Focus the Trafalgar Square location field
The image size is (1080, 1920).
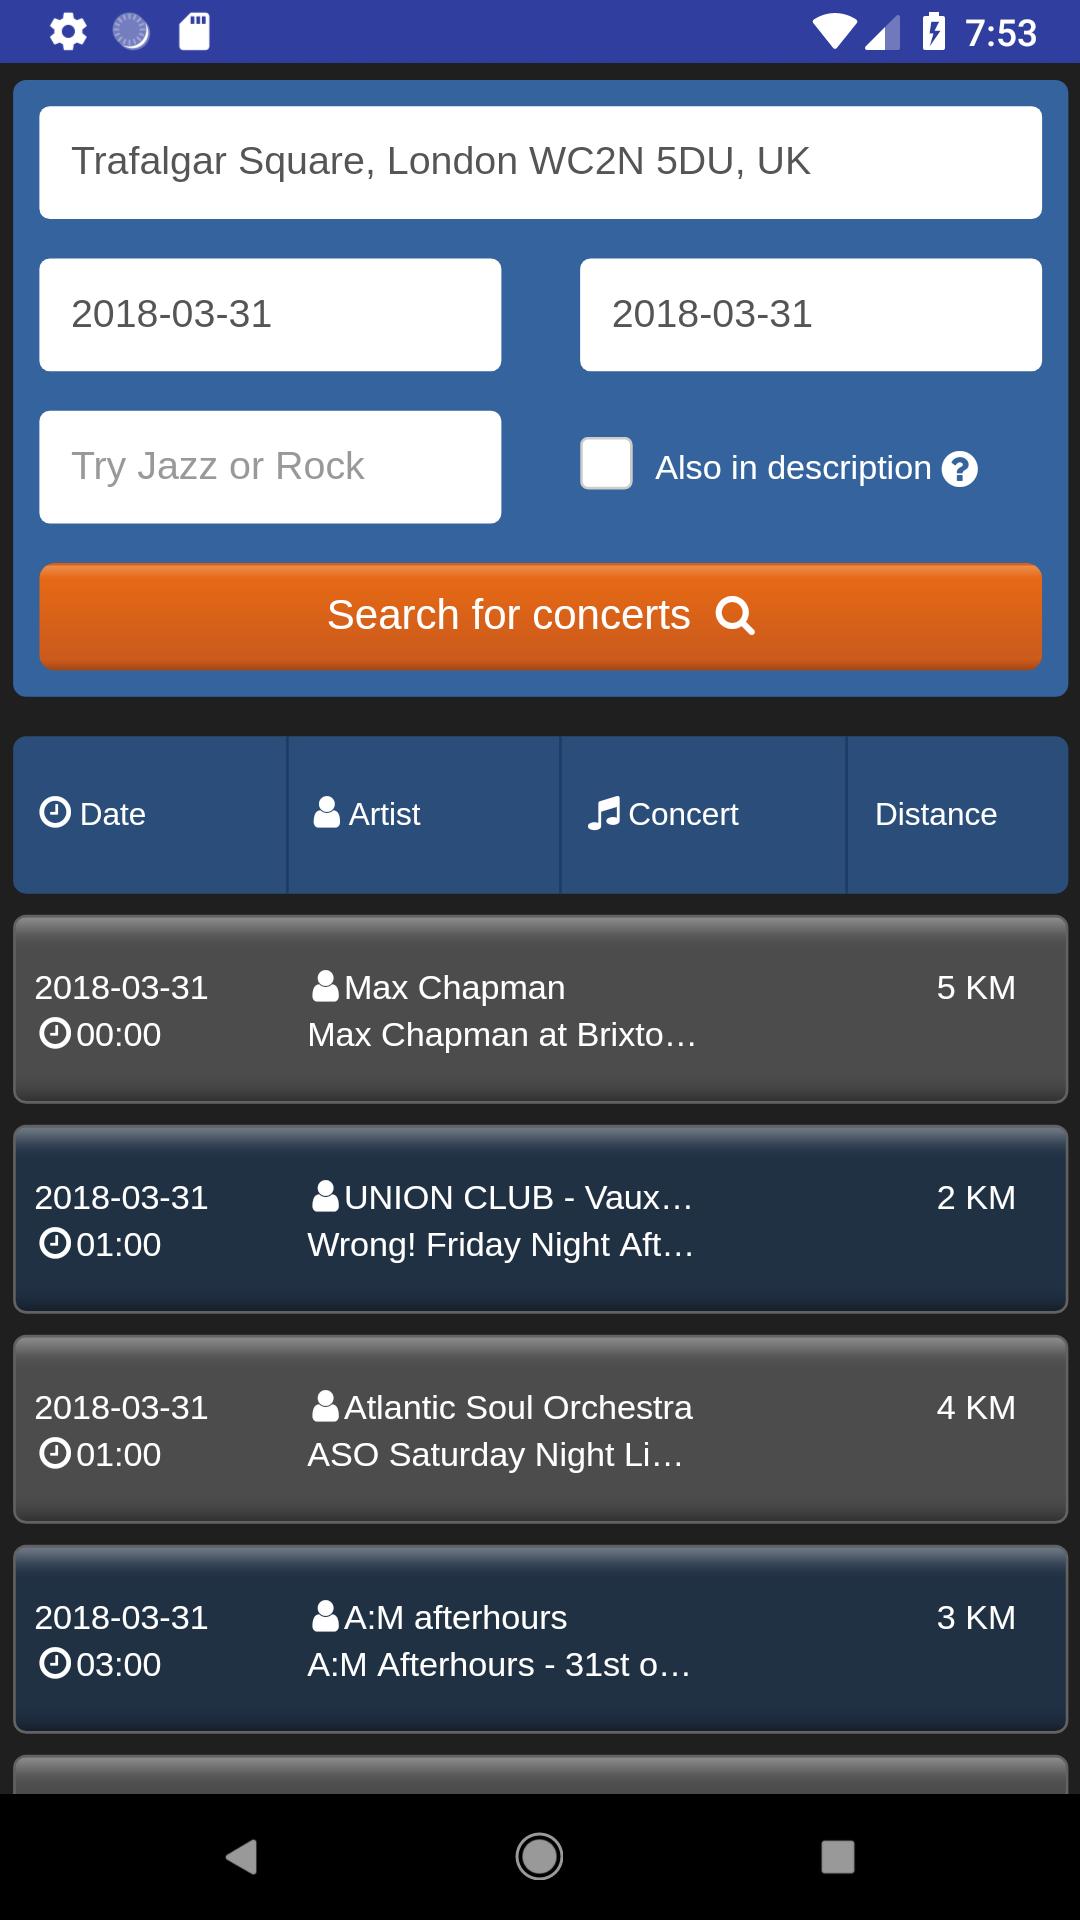point(540,162)
